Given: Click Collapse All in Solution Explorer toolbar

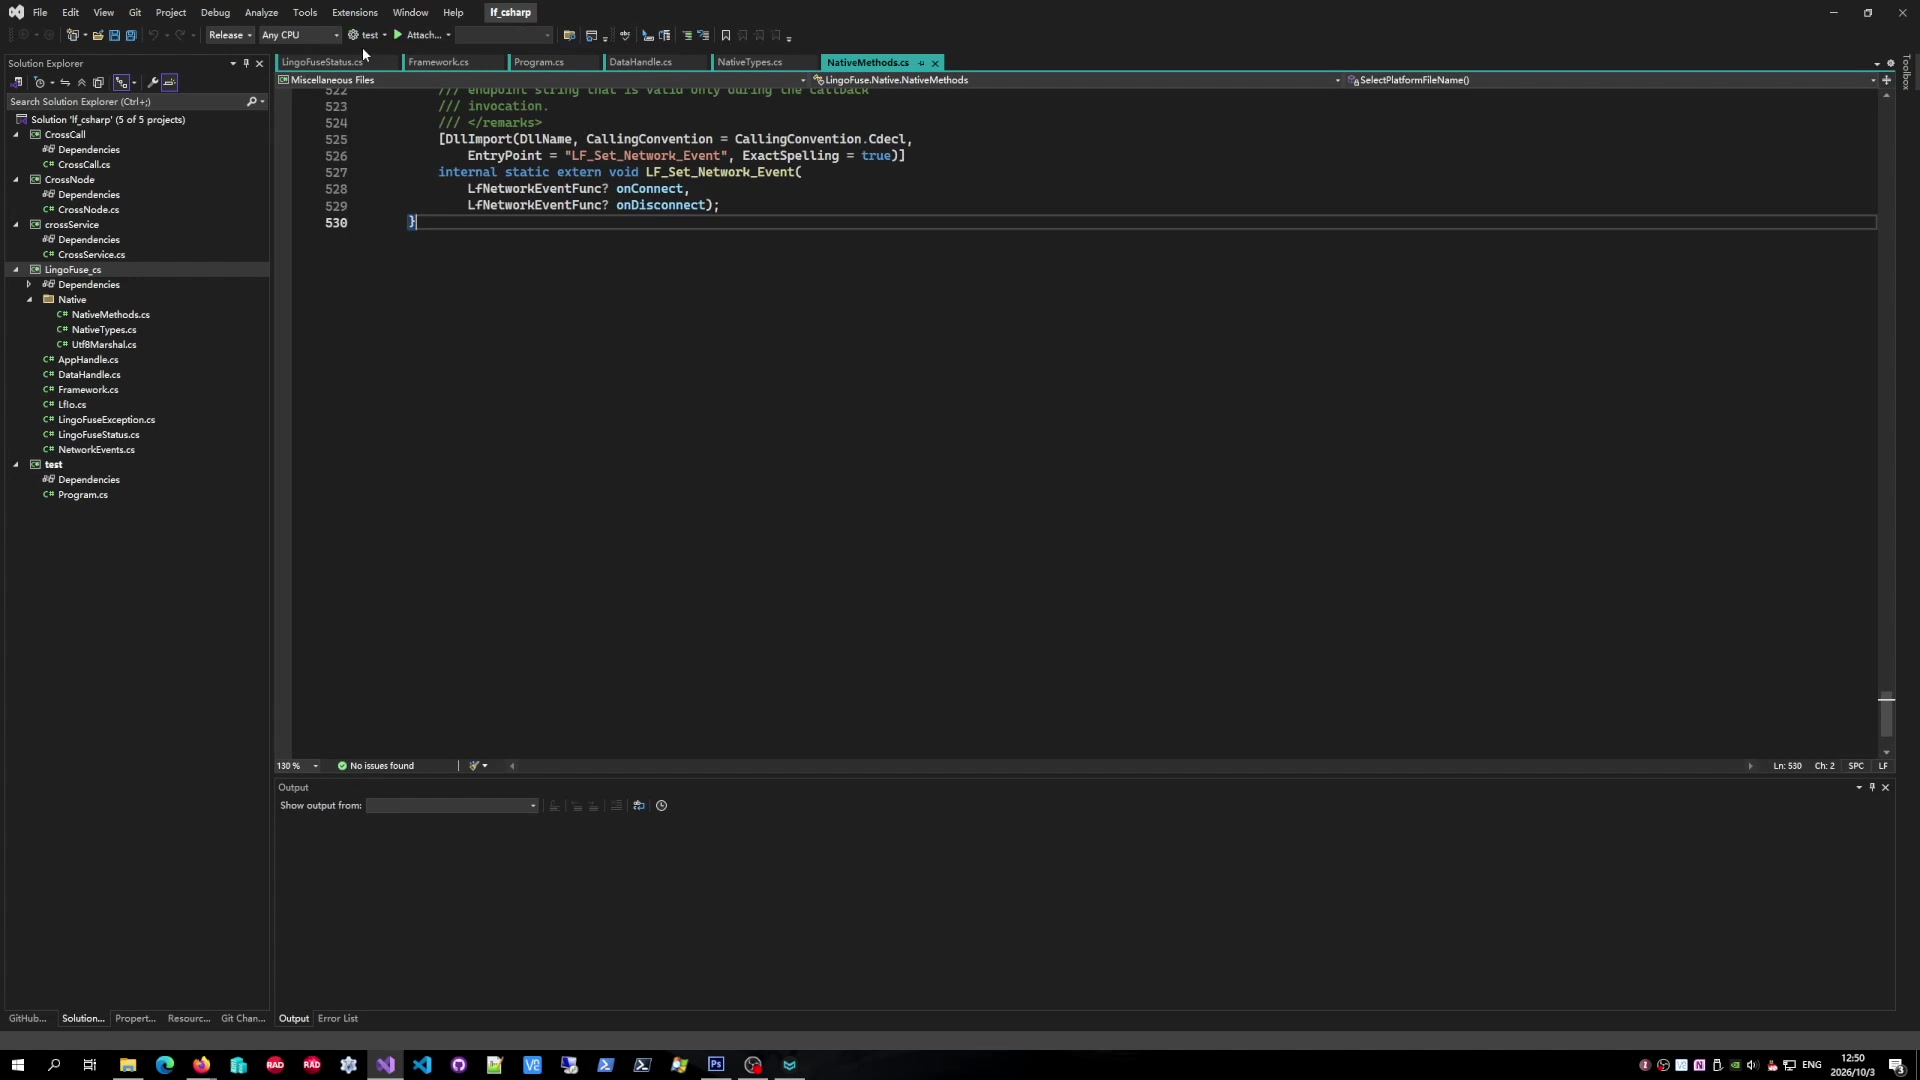Looking at the screenshot, I should coord(82,83).
